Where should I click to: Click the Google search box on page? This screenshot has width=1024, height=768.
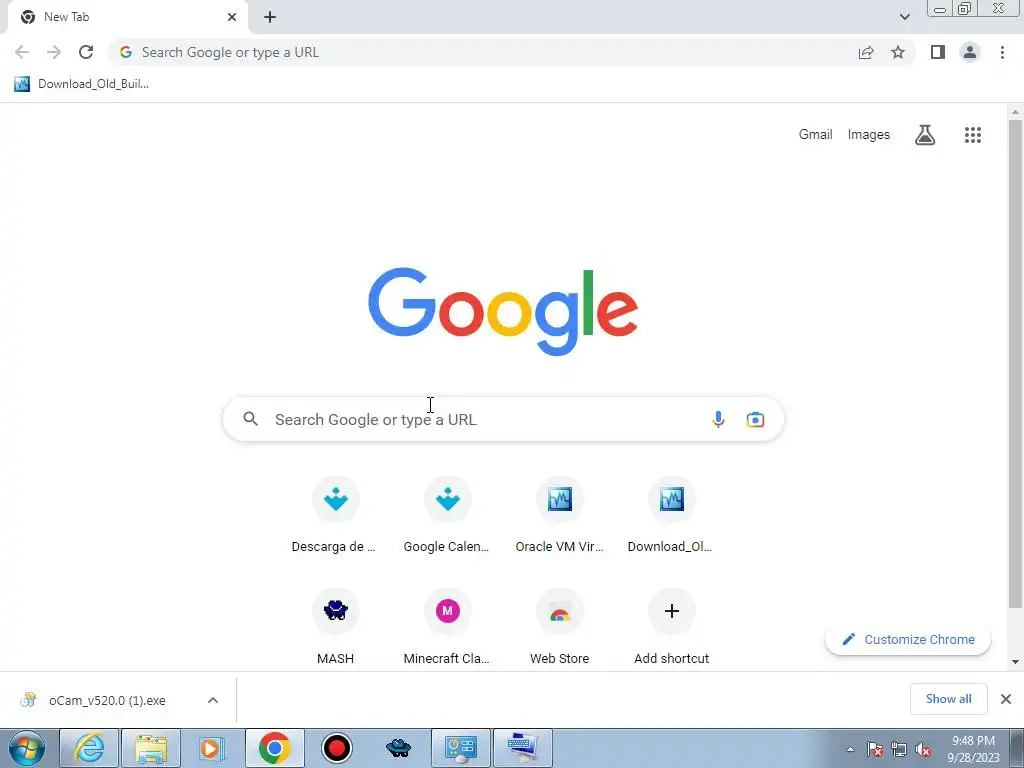(503, 419)
